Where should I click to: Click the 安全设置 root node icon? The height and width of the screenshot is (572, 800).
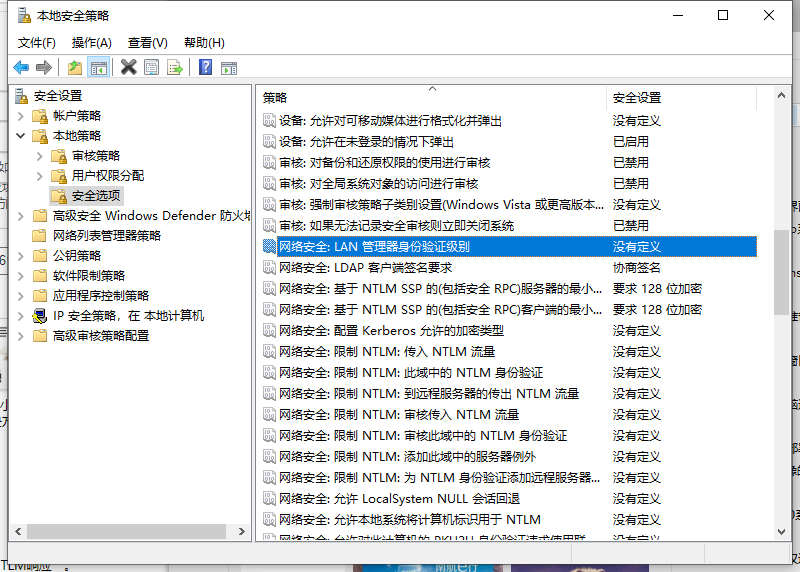pyautogui.click(x=21, y=95)
